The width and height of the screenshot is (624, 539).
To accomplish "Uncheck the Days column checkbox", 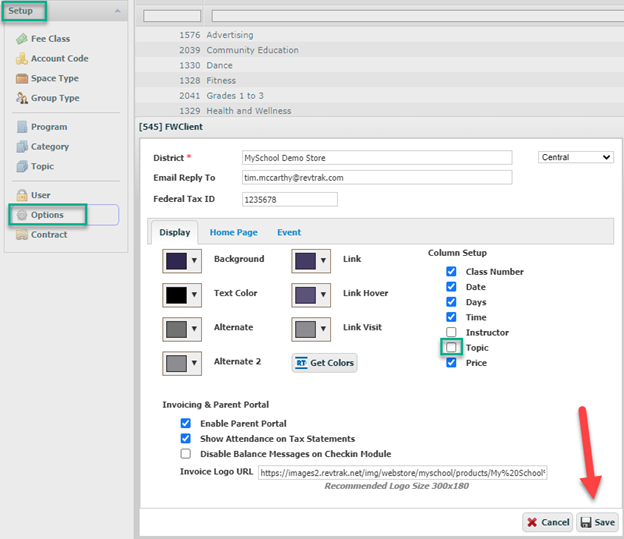I will tap(451, 302).
